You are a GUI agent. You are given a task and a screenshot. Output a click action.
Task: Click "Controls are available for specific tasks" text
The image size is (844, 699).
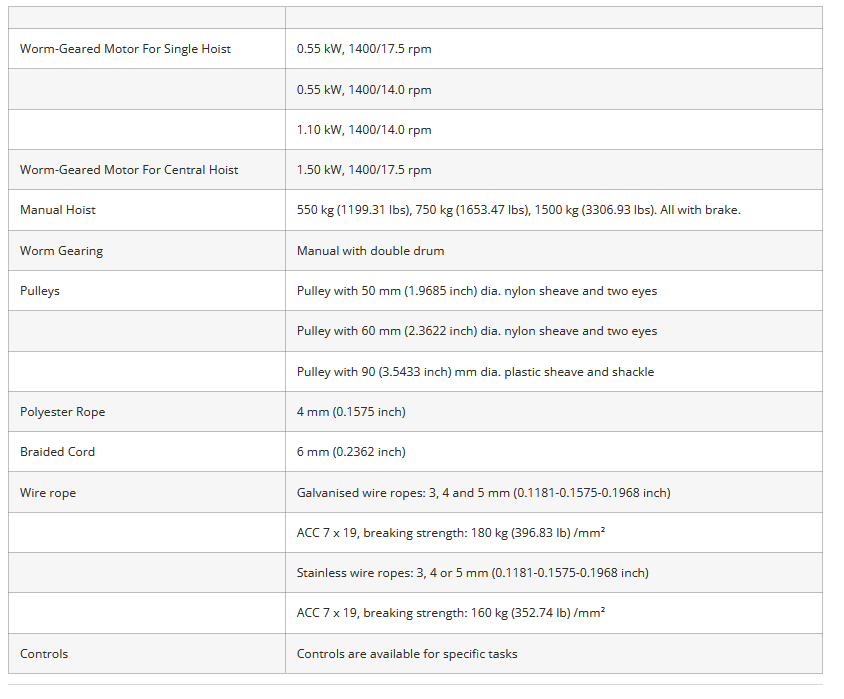click(x=407, y=654)
